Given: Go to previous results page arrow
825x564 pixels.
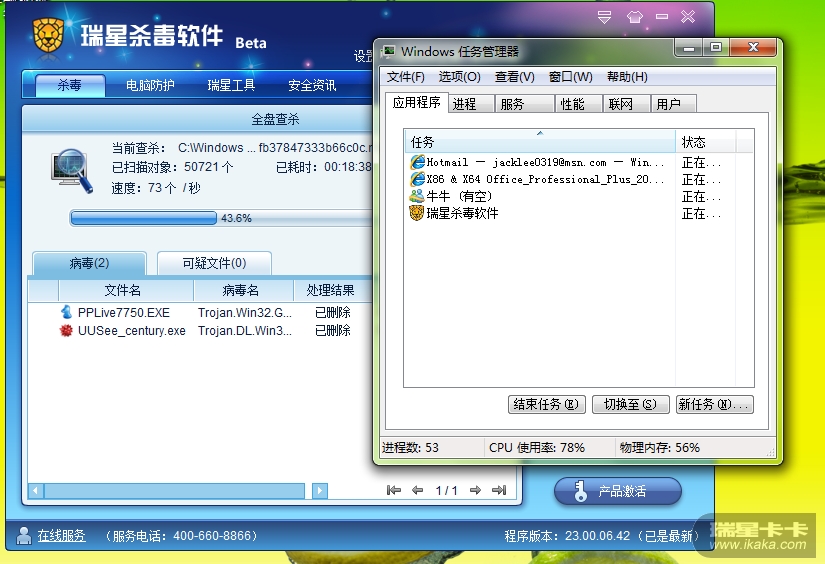Looking at the screenshot, I should pyautogui.click(x=418, y=490).
